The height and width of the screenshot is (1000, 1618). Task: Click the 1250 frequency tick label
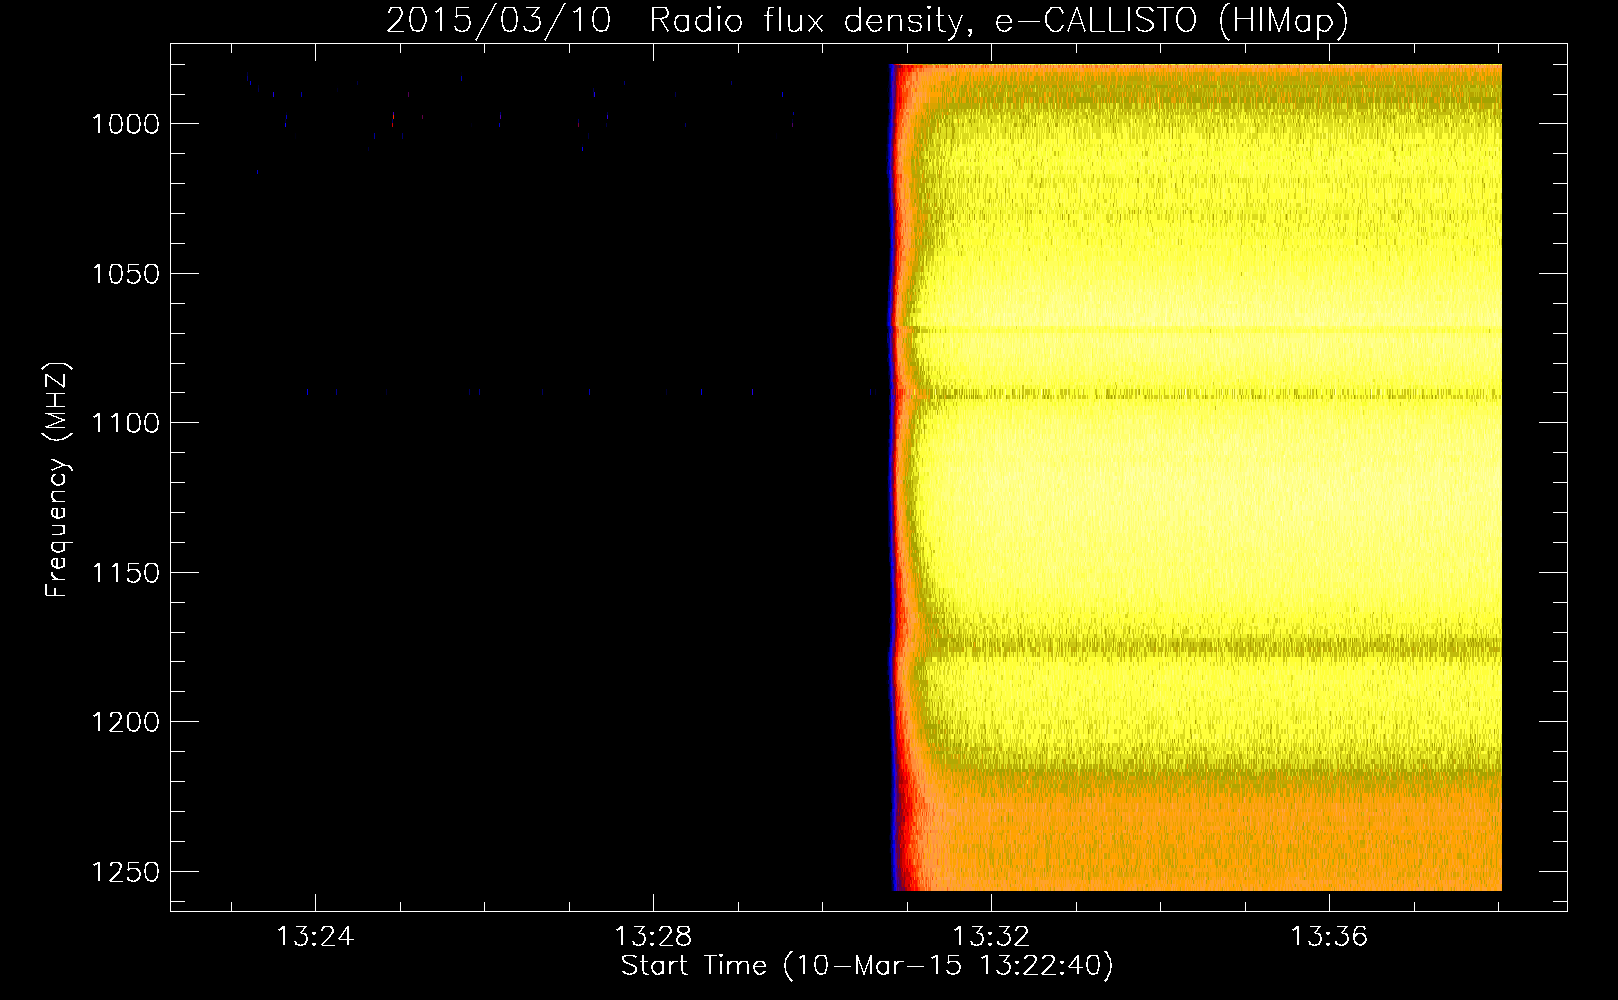click(x=125, y=872)
